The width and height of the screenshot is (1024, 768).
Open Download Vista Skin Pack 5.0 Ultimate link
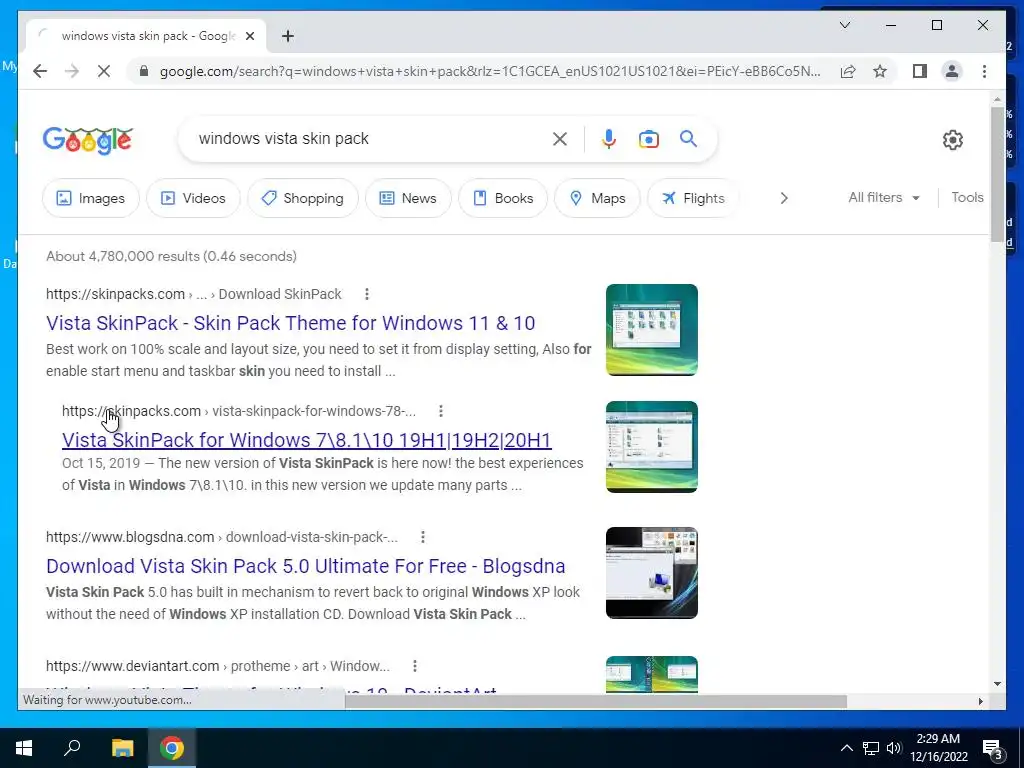pyautogui.click(x=306, y=566)
